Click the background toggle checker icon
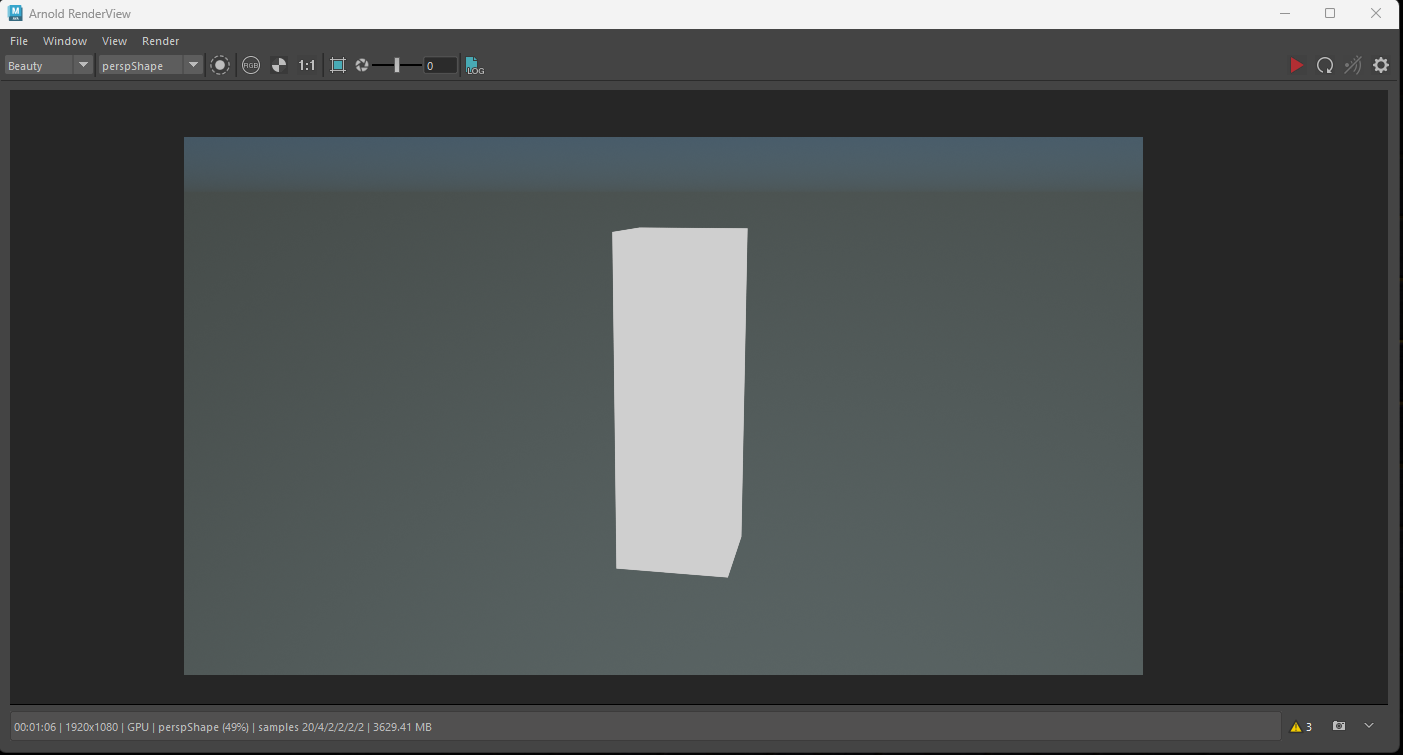This screenshot has height=755, width=1403. [x=278, y=64]
